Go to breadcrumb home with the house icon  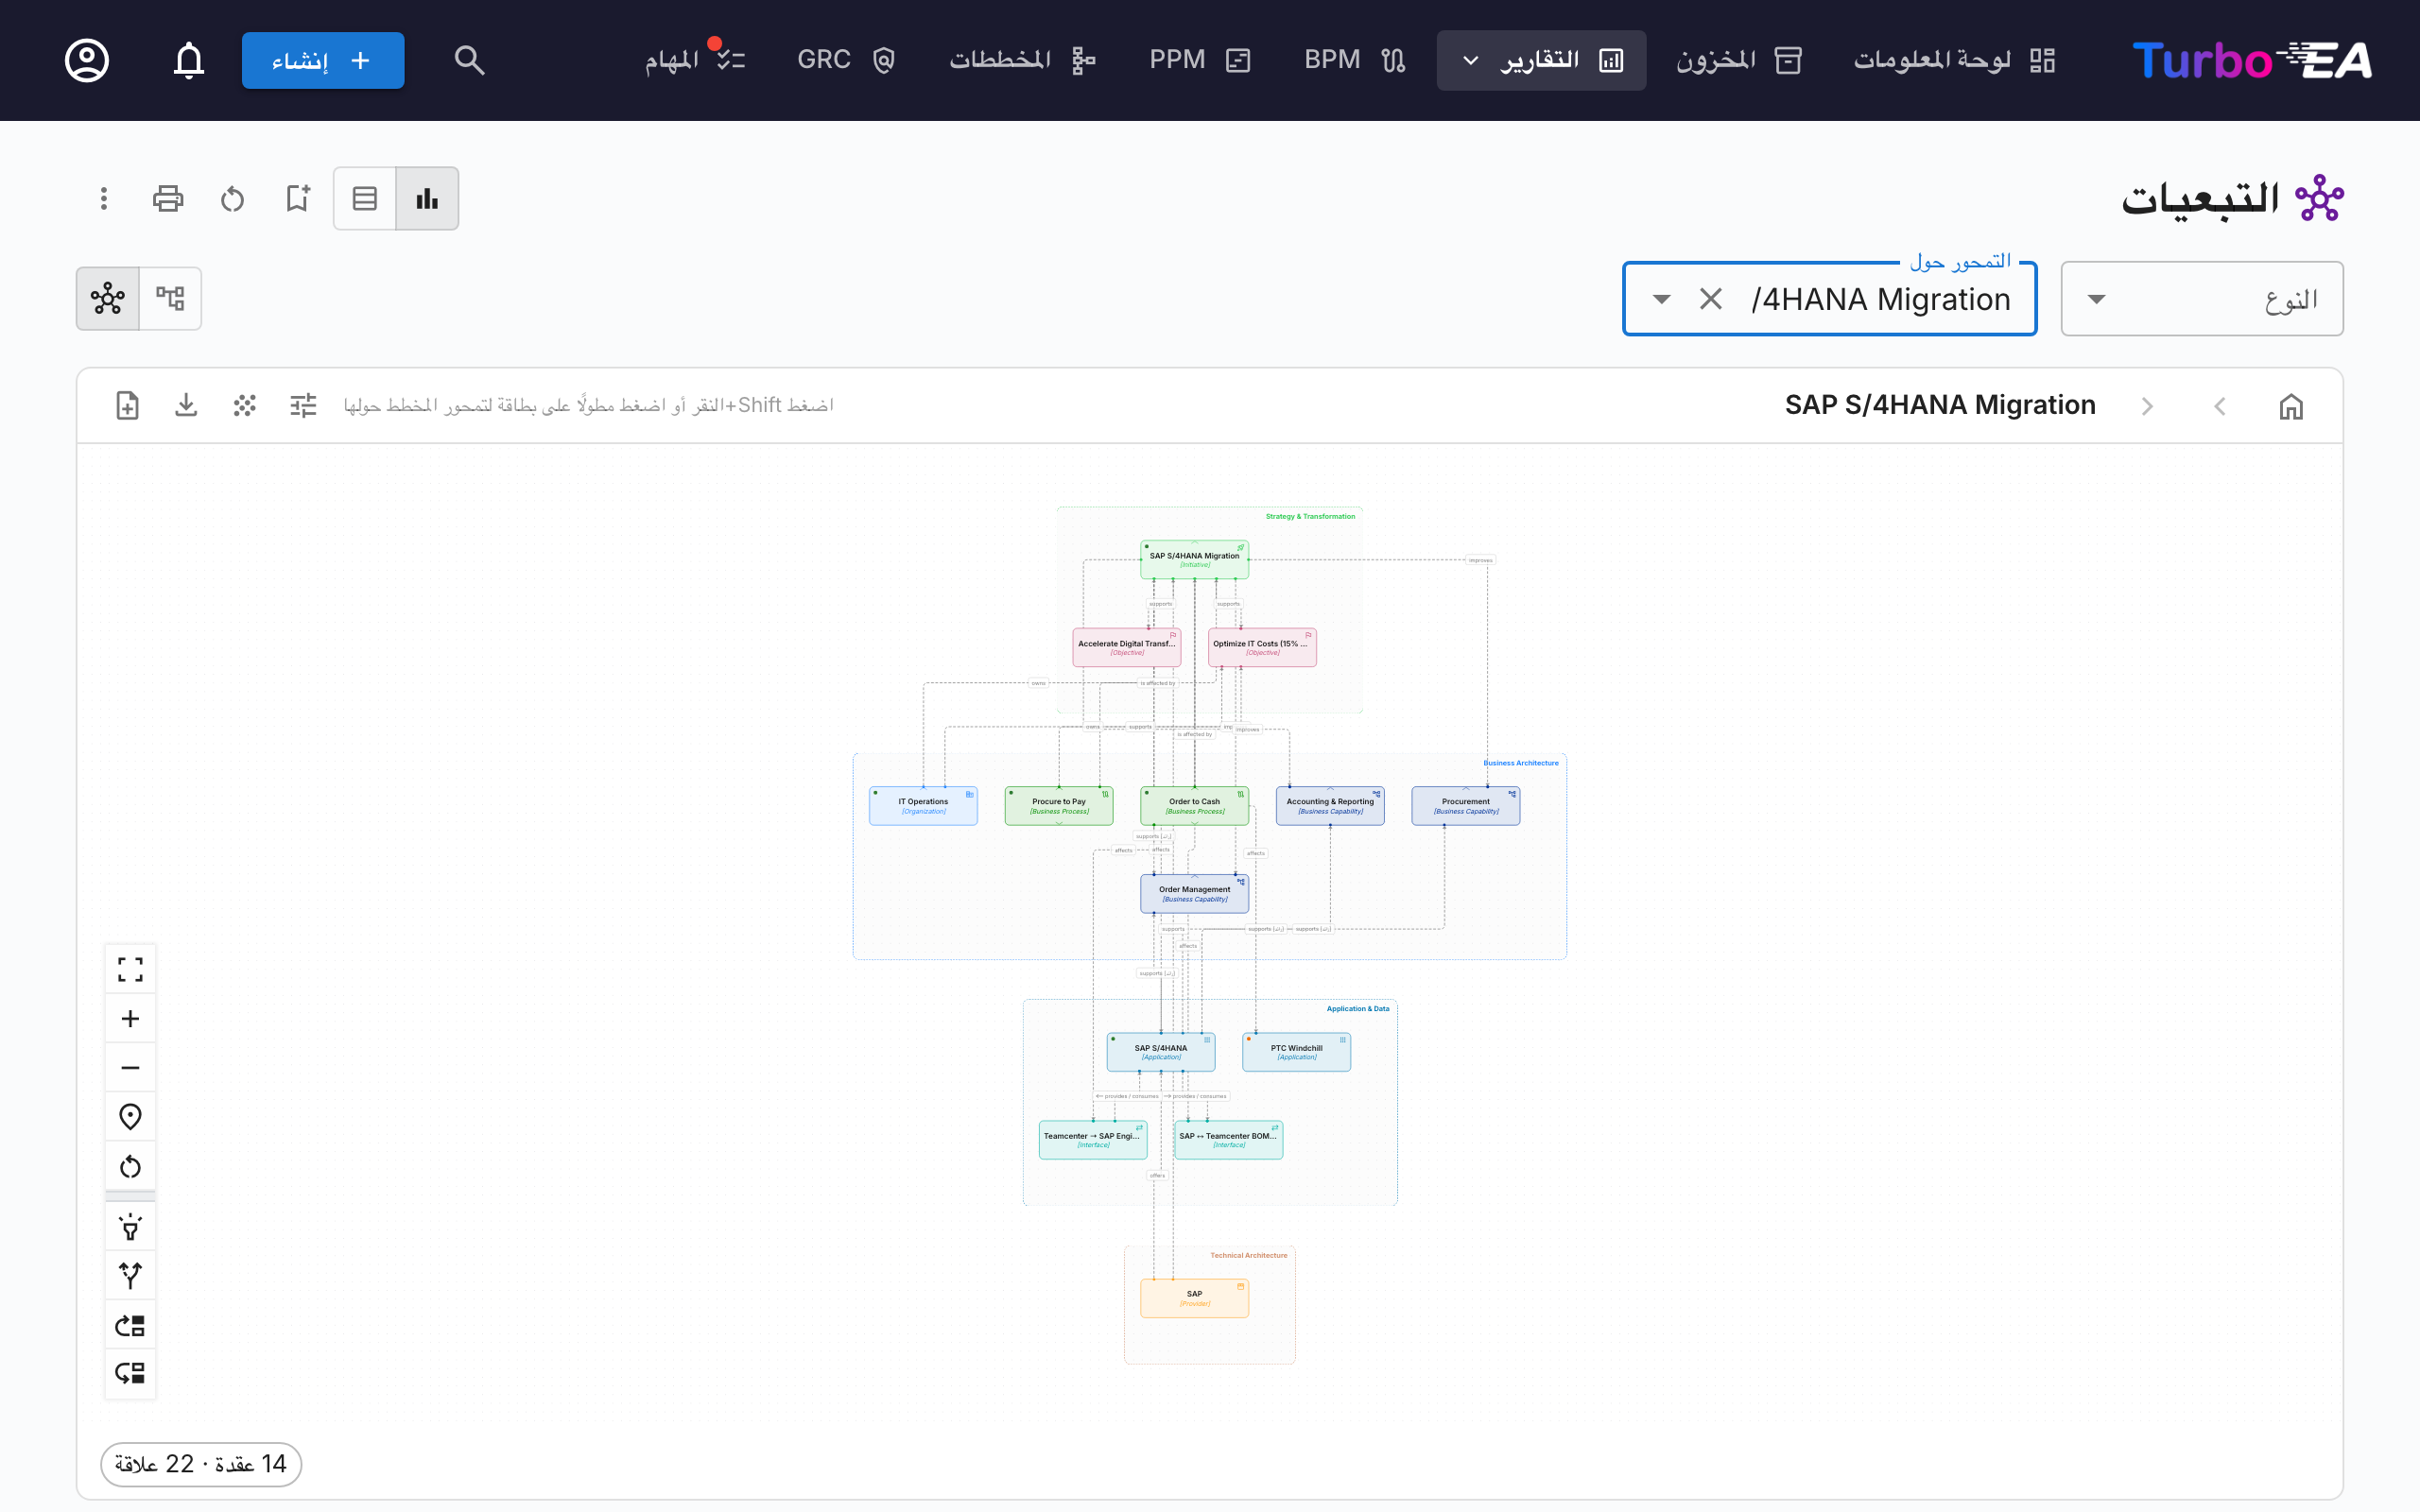[2291, 406]
